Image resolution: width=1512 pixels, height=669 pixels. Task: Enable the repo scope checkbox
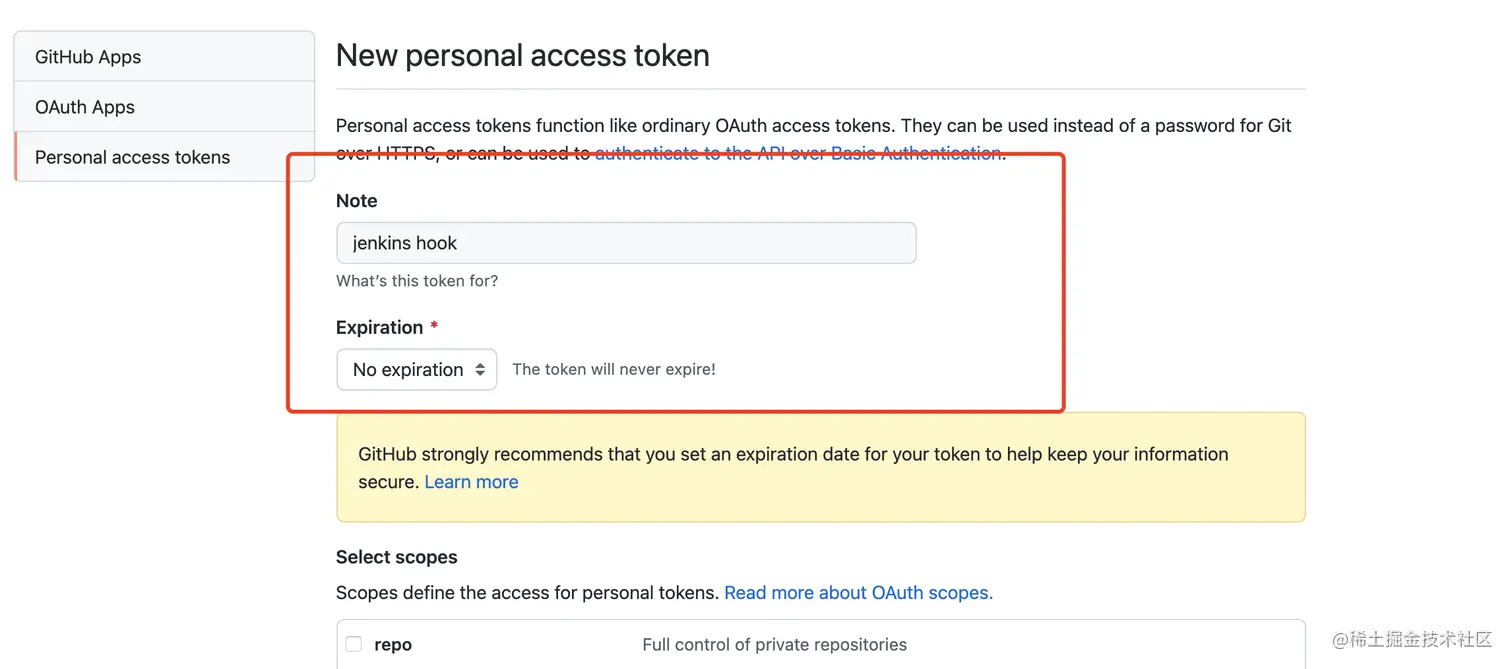coord(354,644)
